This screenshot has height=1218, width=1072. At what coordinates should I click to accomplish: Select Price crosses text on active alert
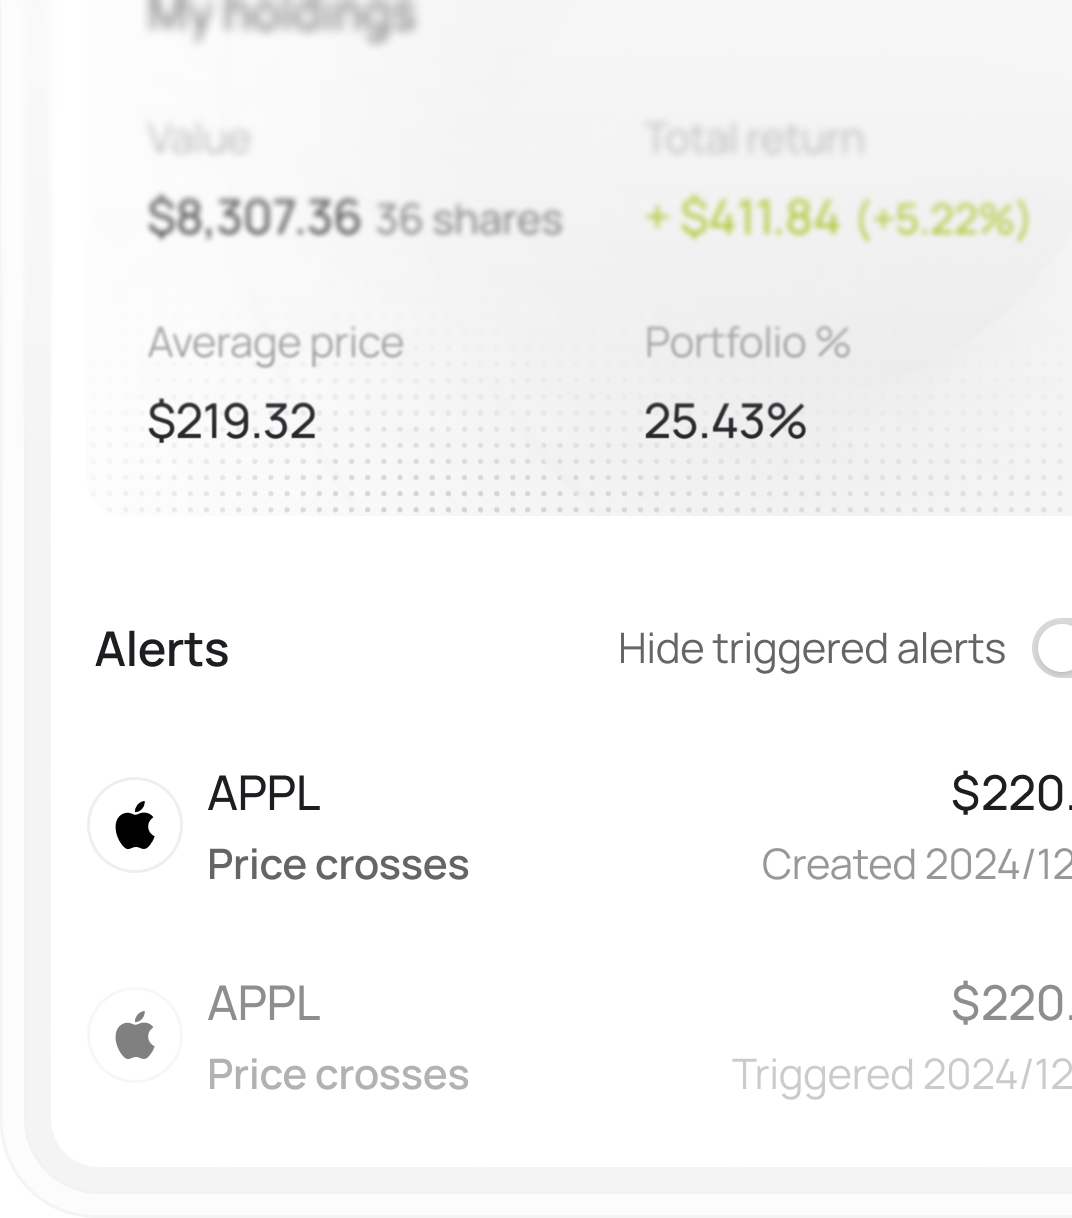[x=338, y=865]
